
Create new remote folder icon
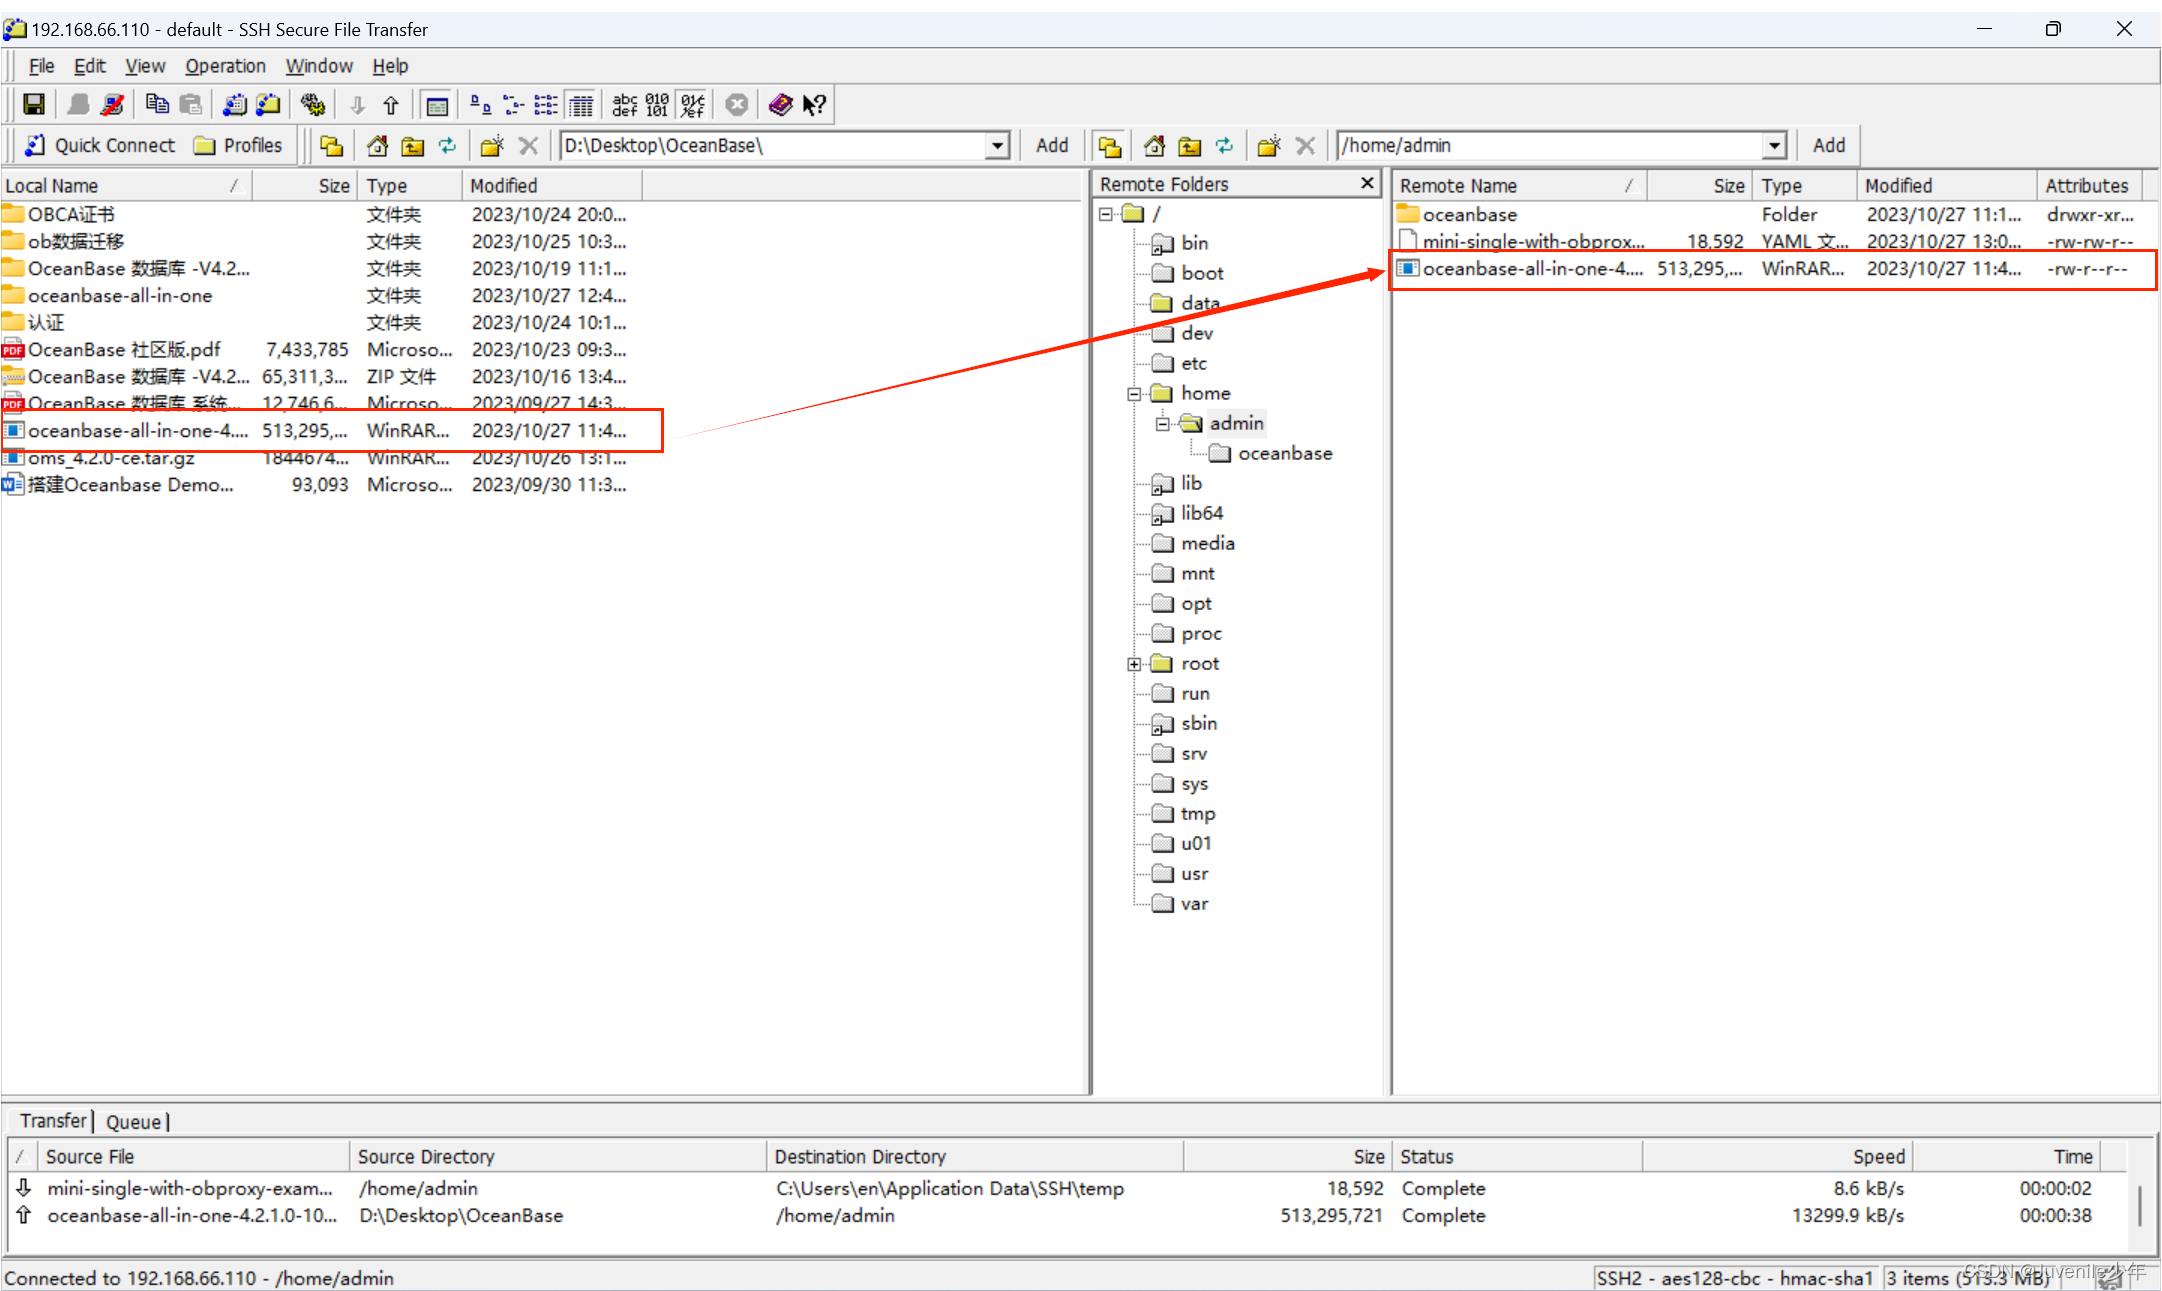pyautogui.click(x=1269, y=146)
